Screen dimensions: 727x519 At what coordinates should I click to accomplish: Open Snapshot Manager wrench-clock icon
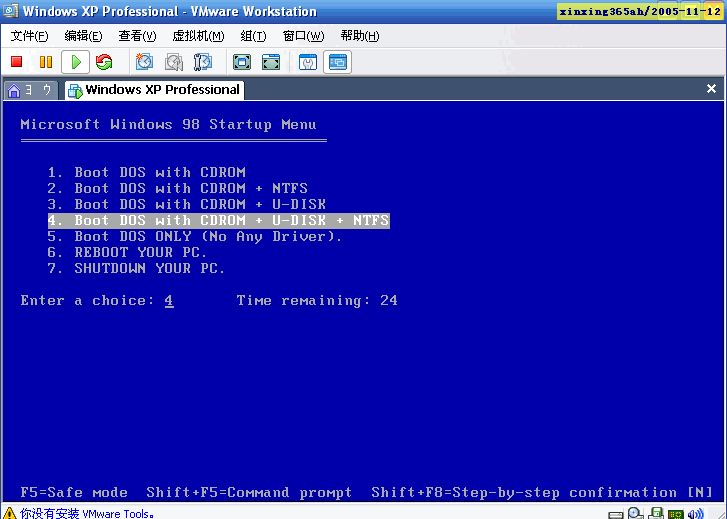coord(202,62)
